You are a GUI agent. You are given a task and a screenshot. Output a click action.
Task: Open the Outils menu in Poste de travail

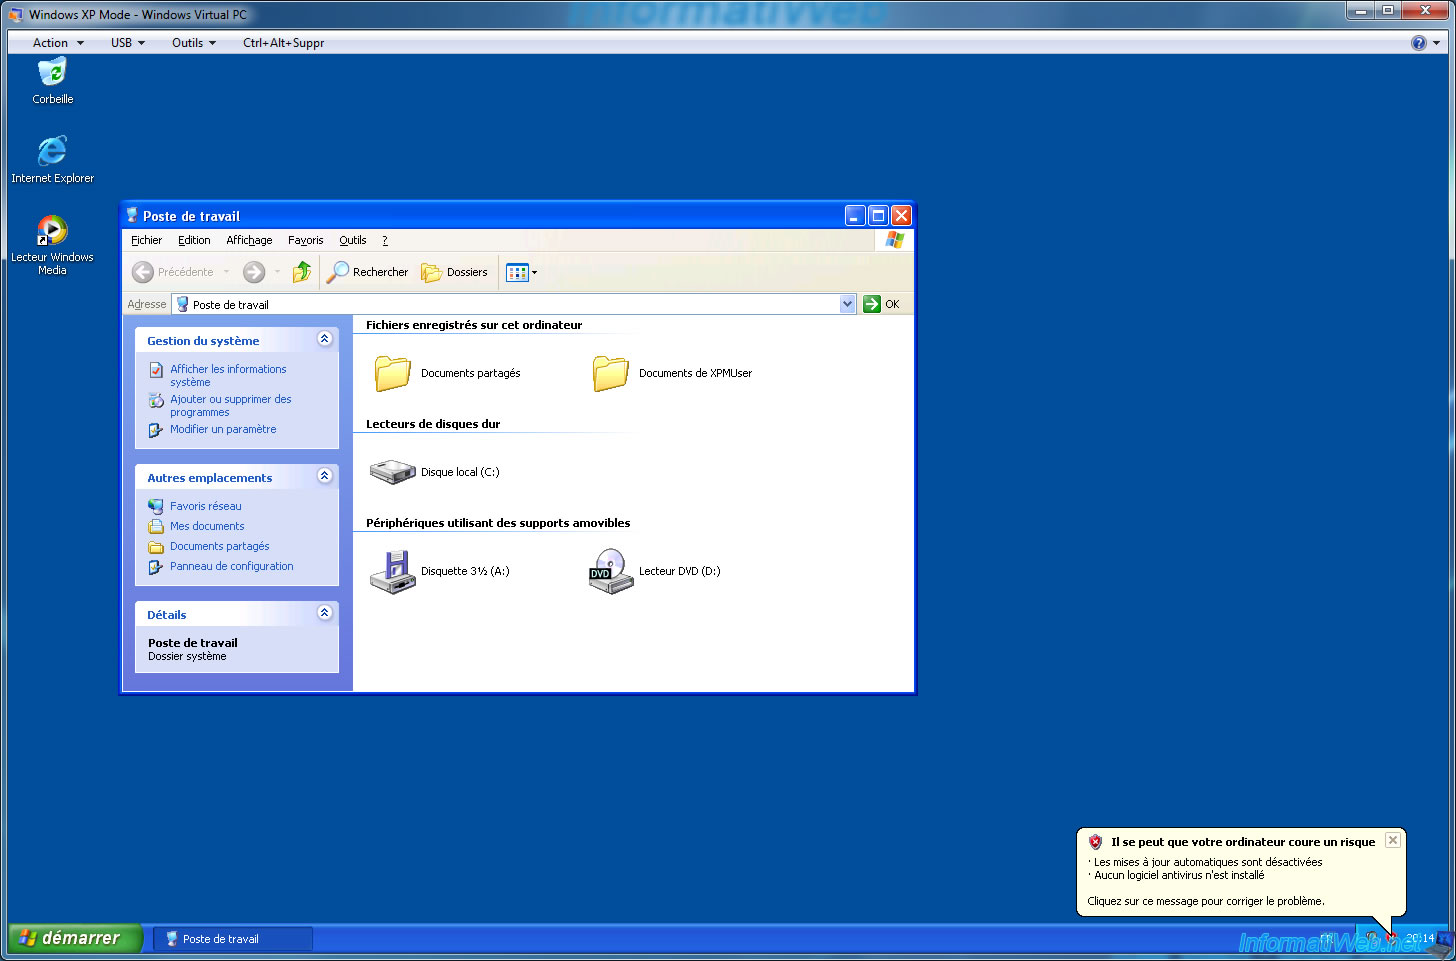[353, 240]
